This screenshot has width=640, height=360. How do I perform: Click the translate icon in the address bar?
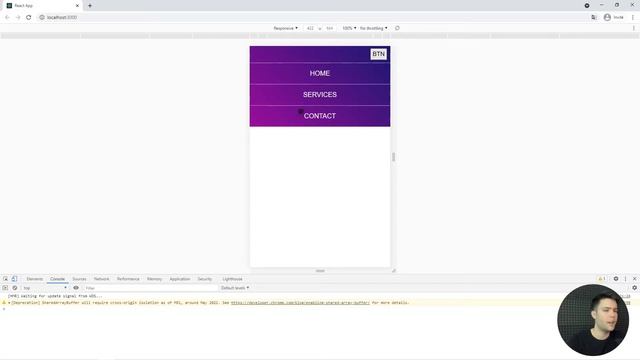[x=594, y=17]
